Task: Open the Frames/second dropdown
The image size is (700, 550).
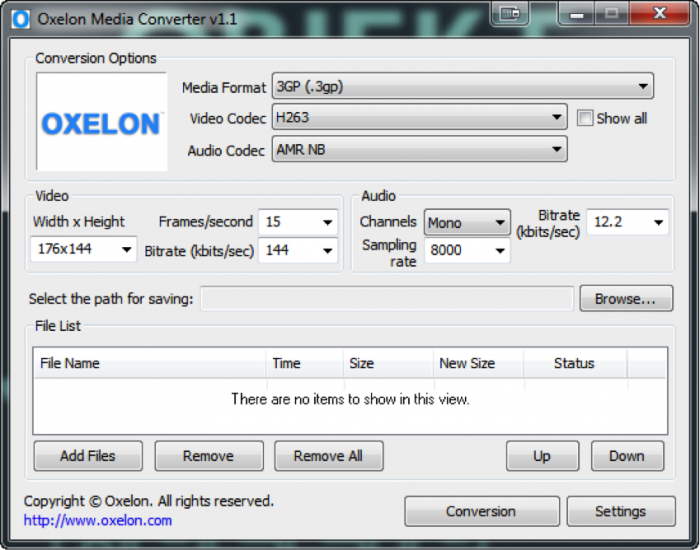Action: point(298,222)
